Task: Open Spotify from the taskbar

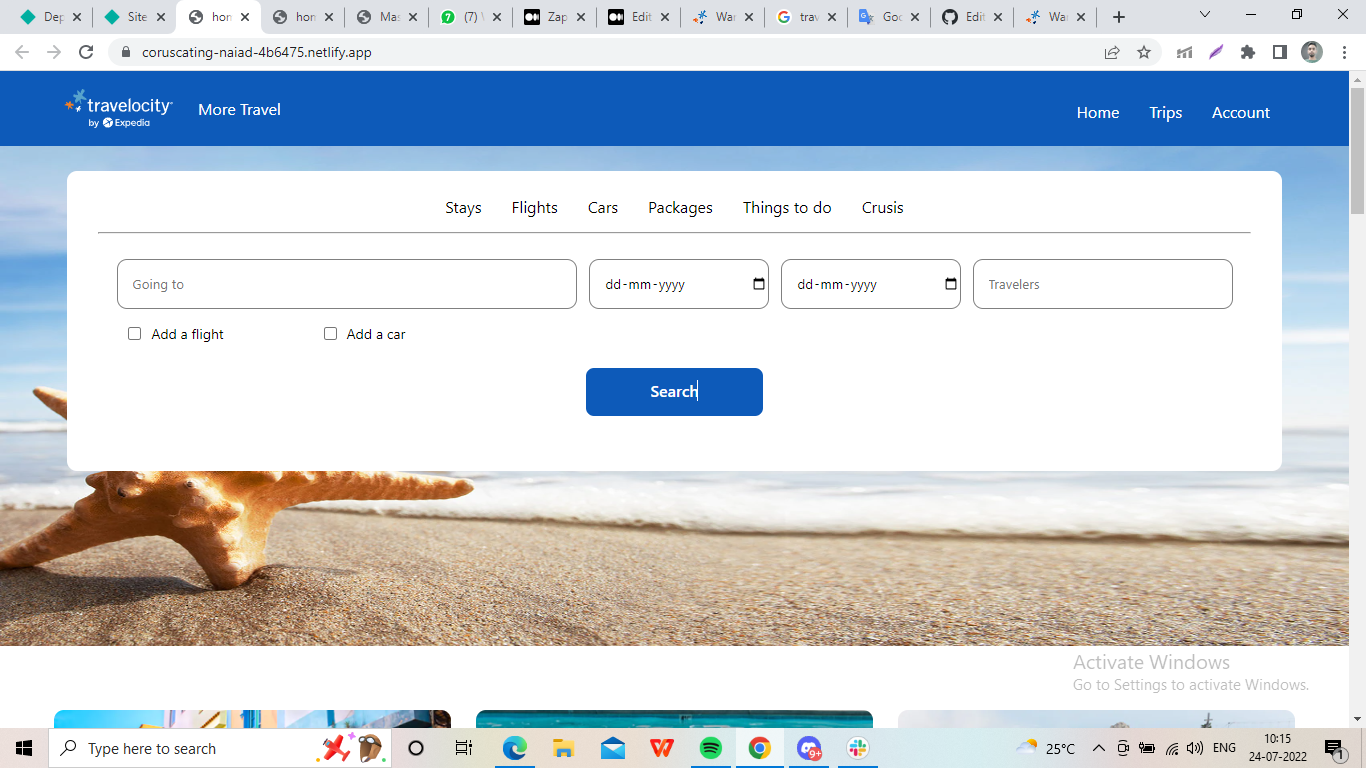Action: (711, 747)
